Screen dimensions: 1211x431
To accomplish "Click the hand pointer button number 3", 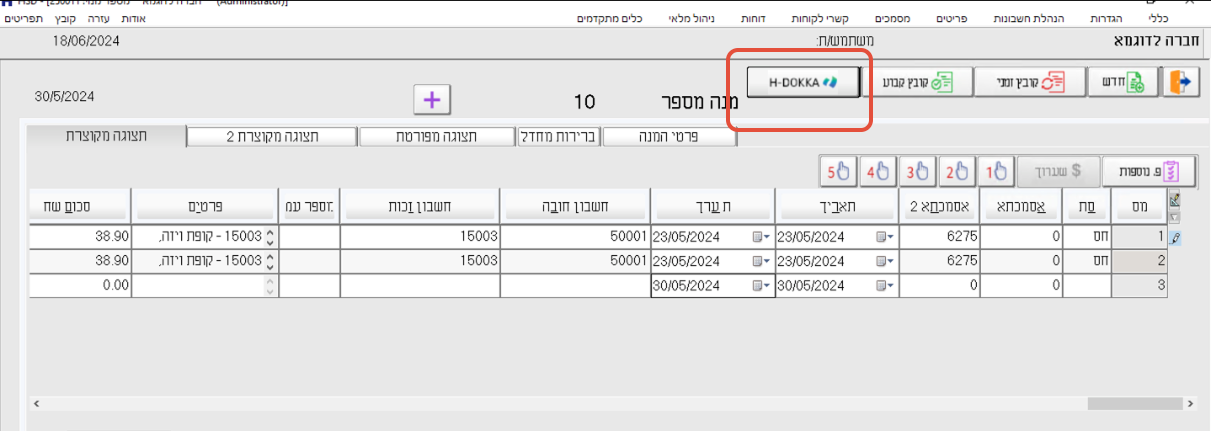I will [x=916, y=171].
